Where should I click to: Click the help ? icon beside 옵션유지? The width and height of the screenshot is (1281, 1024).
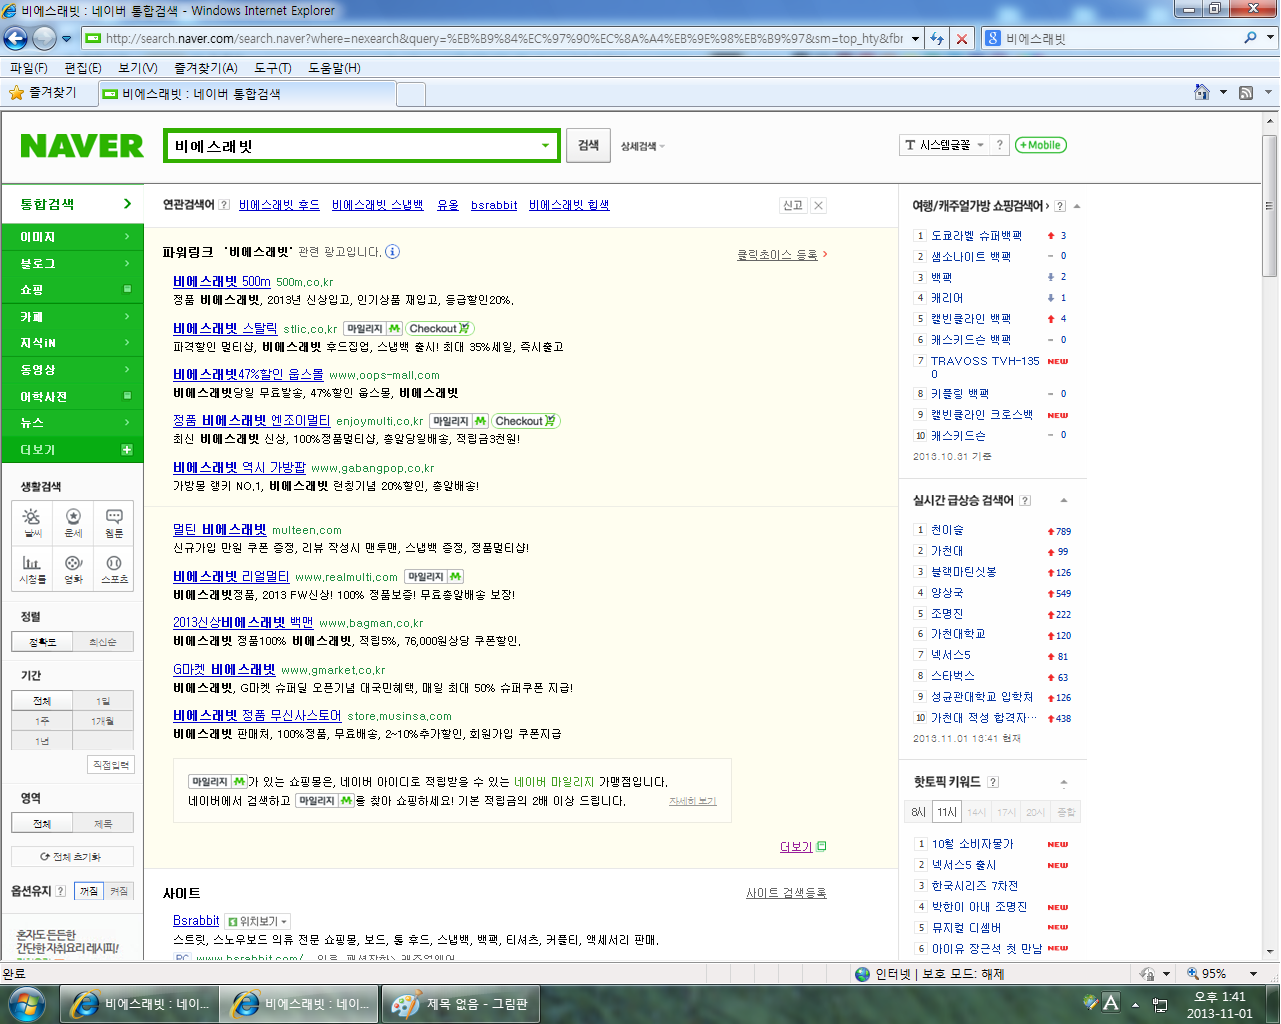click(61, 891)
